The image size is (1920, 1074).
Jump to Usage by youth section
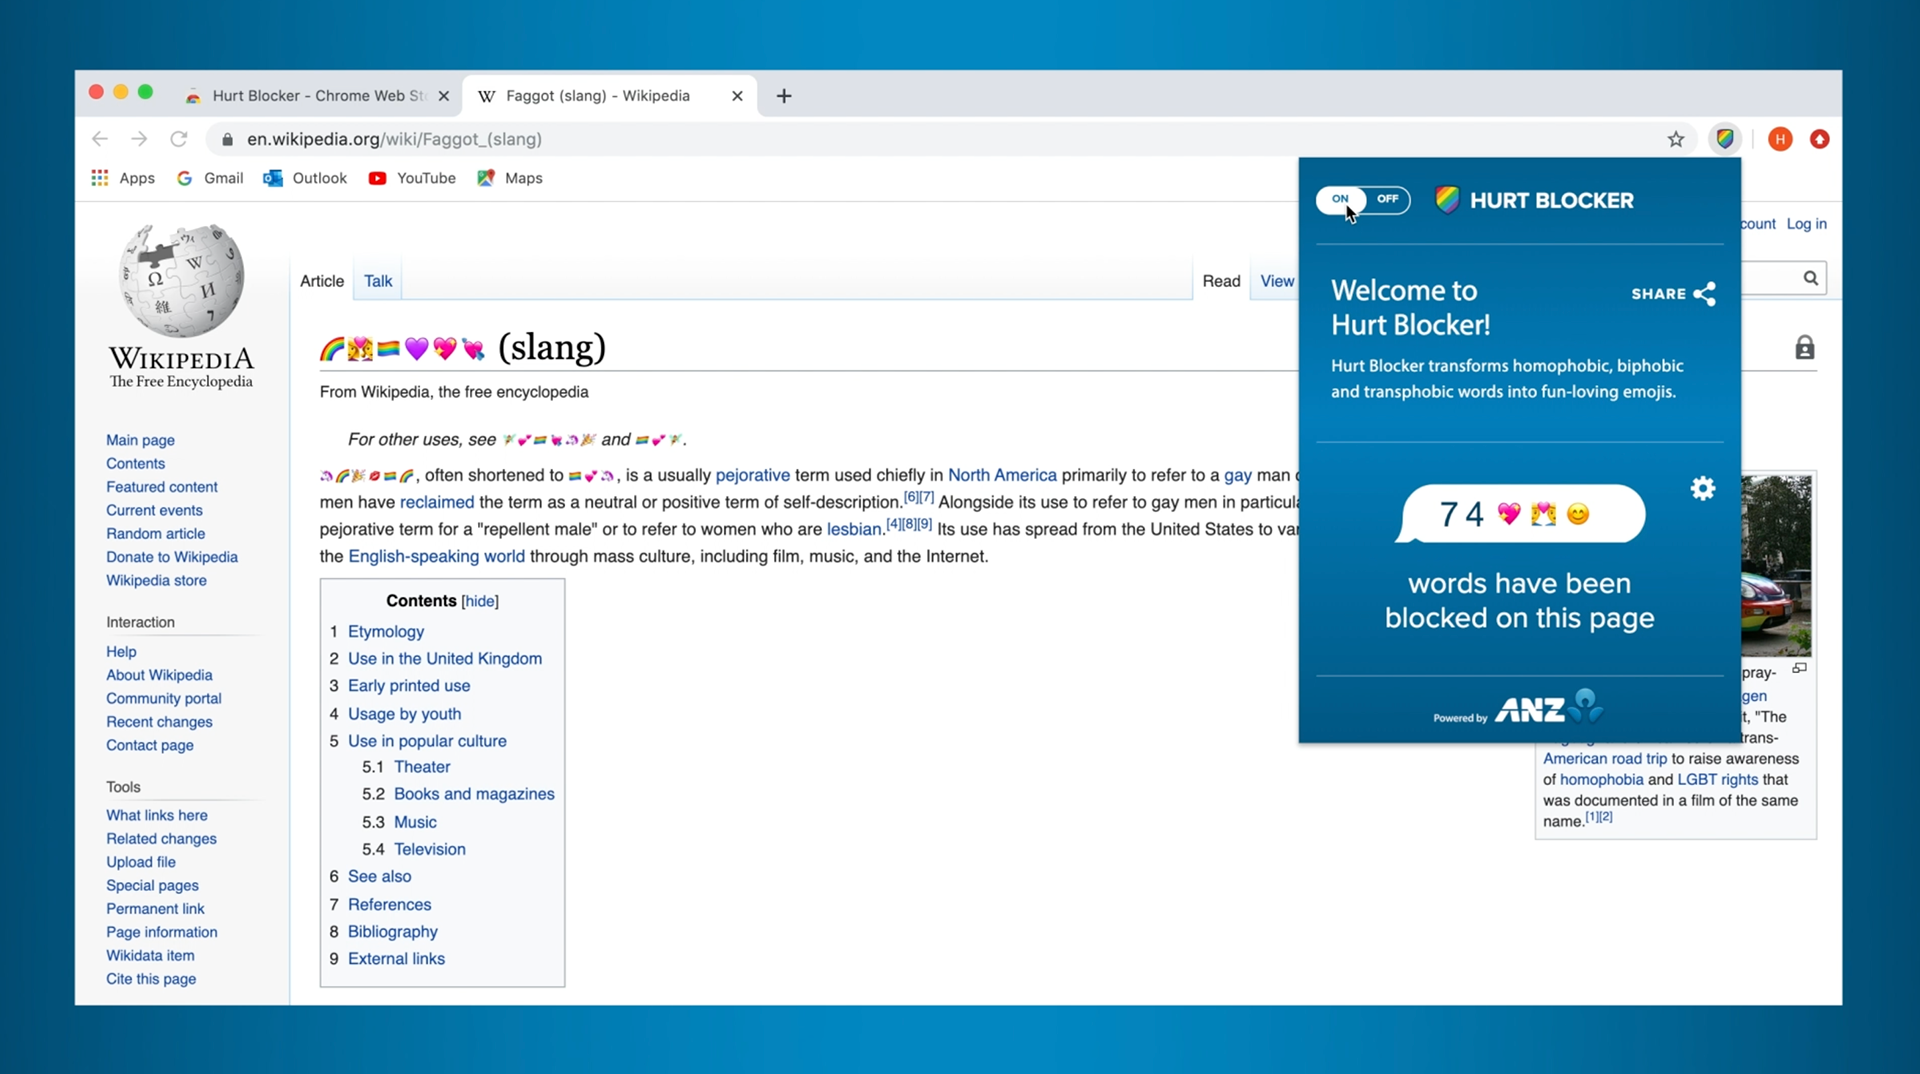[404, 714]
